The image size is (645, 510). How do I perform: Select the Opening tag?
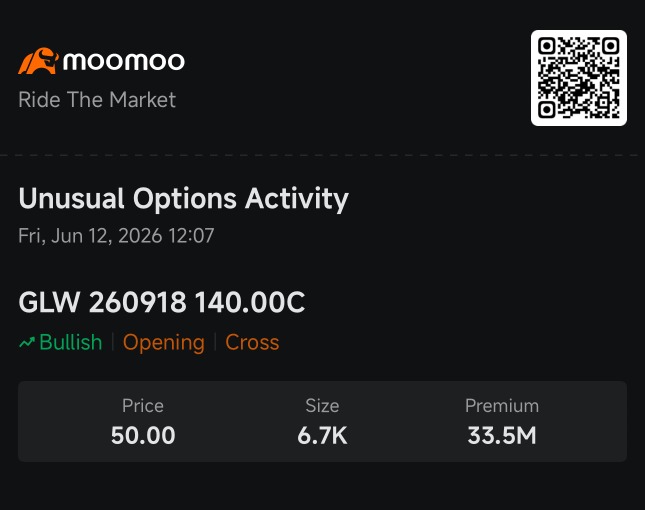click(164, 343)
